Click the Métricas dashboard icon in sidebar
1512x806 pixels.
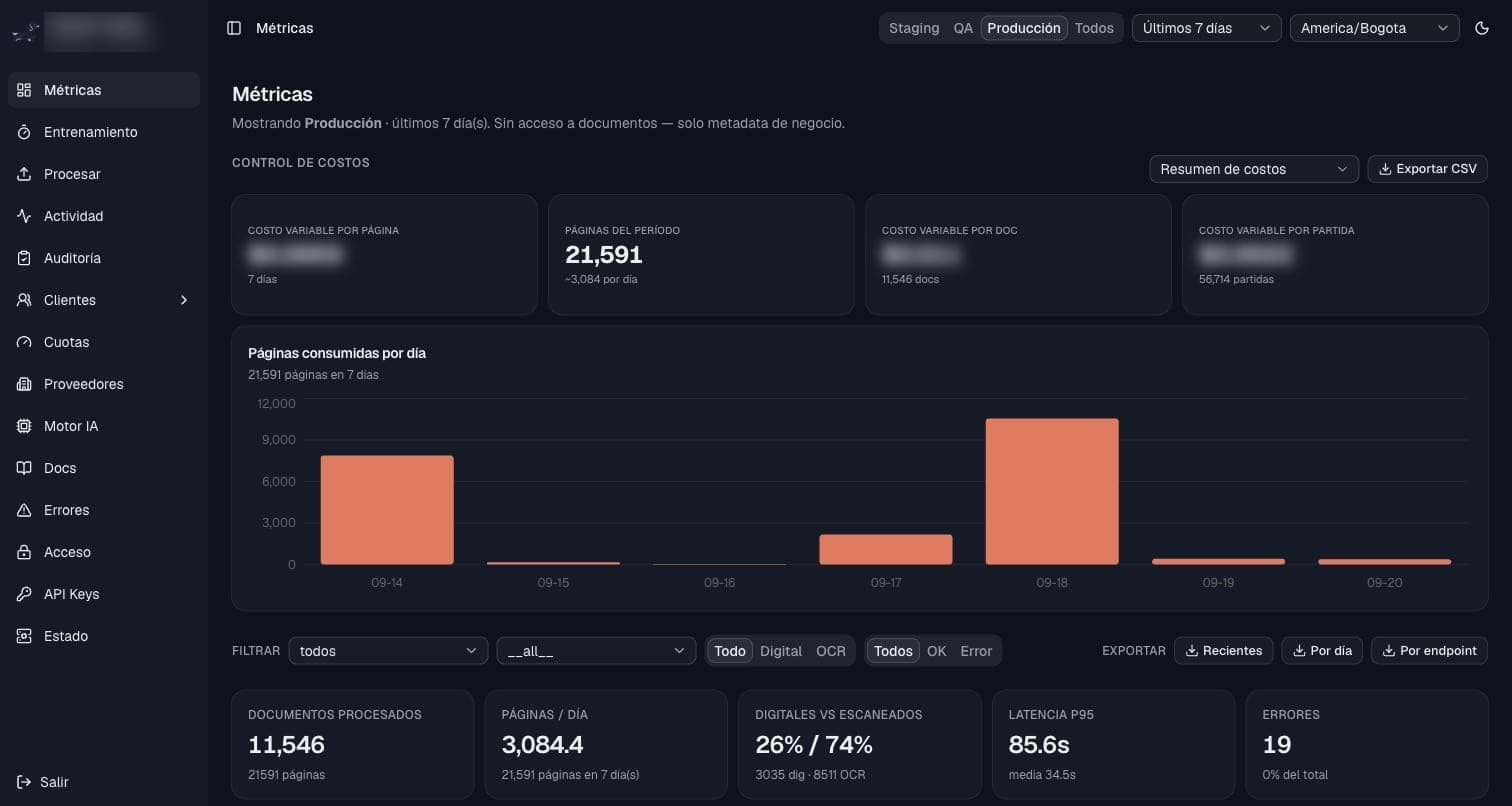(x=24, y=90)
